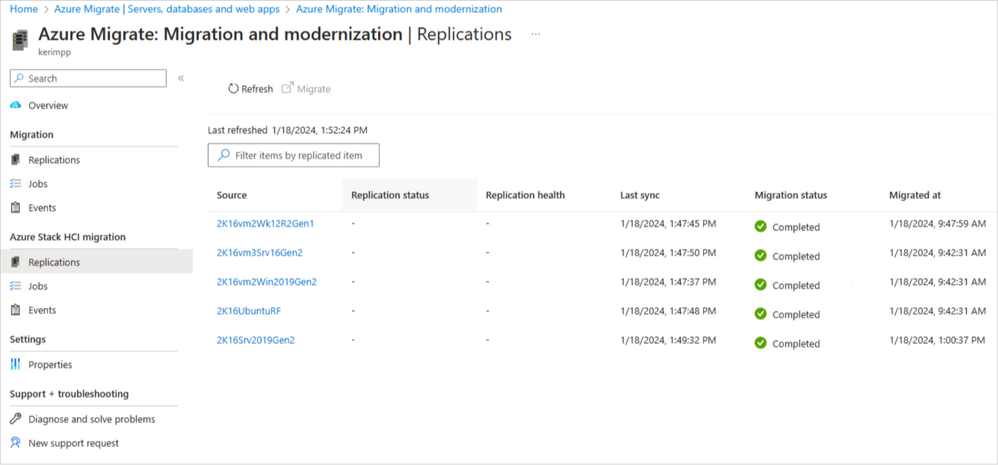Go to Home breadcrumb link
998x465 pixels.
tap(24, 9)
